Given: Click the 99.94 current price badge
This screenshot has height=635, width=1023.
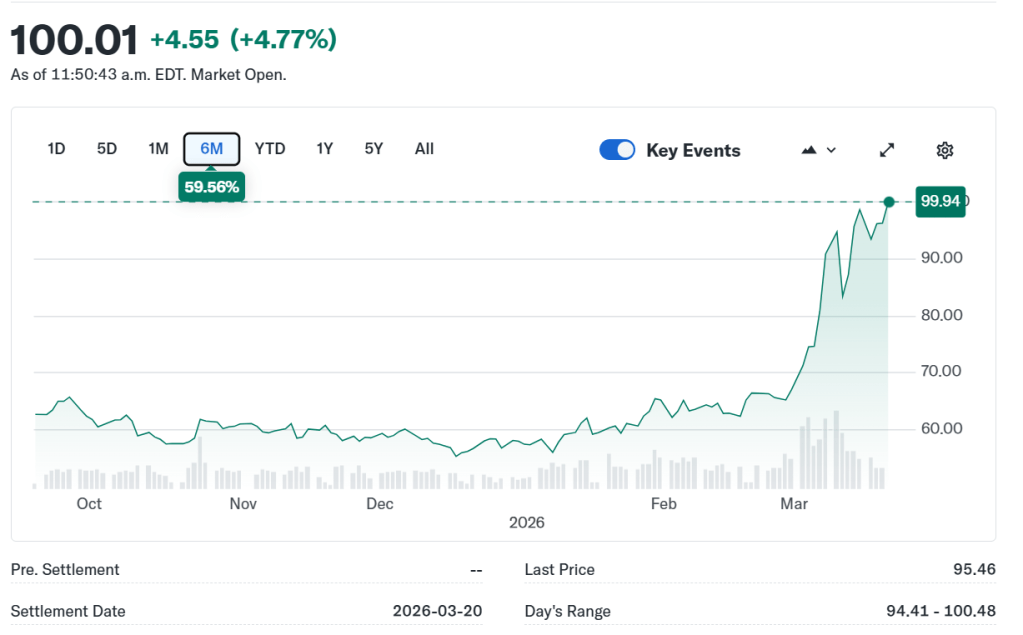Looking at the screenshot, I should (940, 201).
